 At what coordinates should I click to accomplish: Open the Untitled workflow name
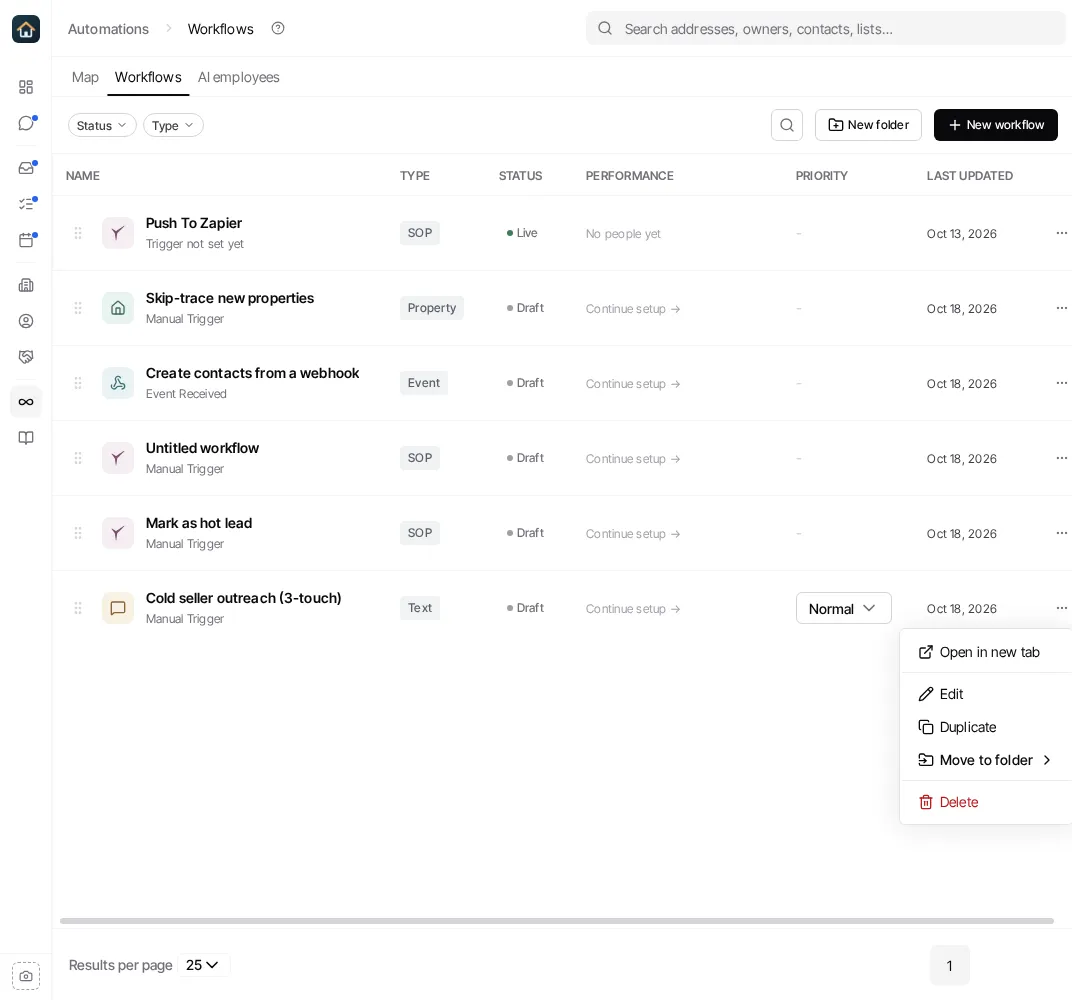pos(202,448)
